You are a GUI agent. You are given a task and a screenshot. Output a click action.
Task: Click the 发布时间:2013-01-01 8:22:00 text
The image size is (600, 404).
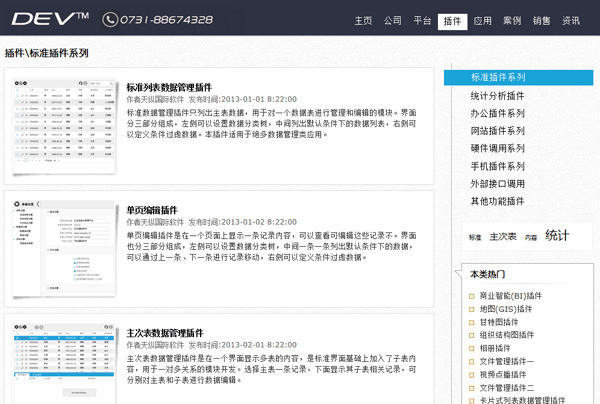pyautogui.click(x=243, y=99)
